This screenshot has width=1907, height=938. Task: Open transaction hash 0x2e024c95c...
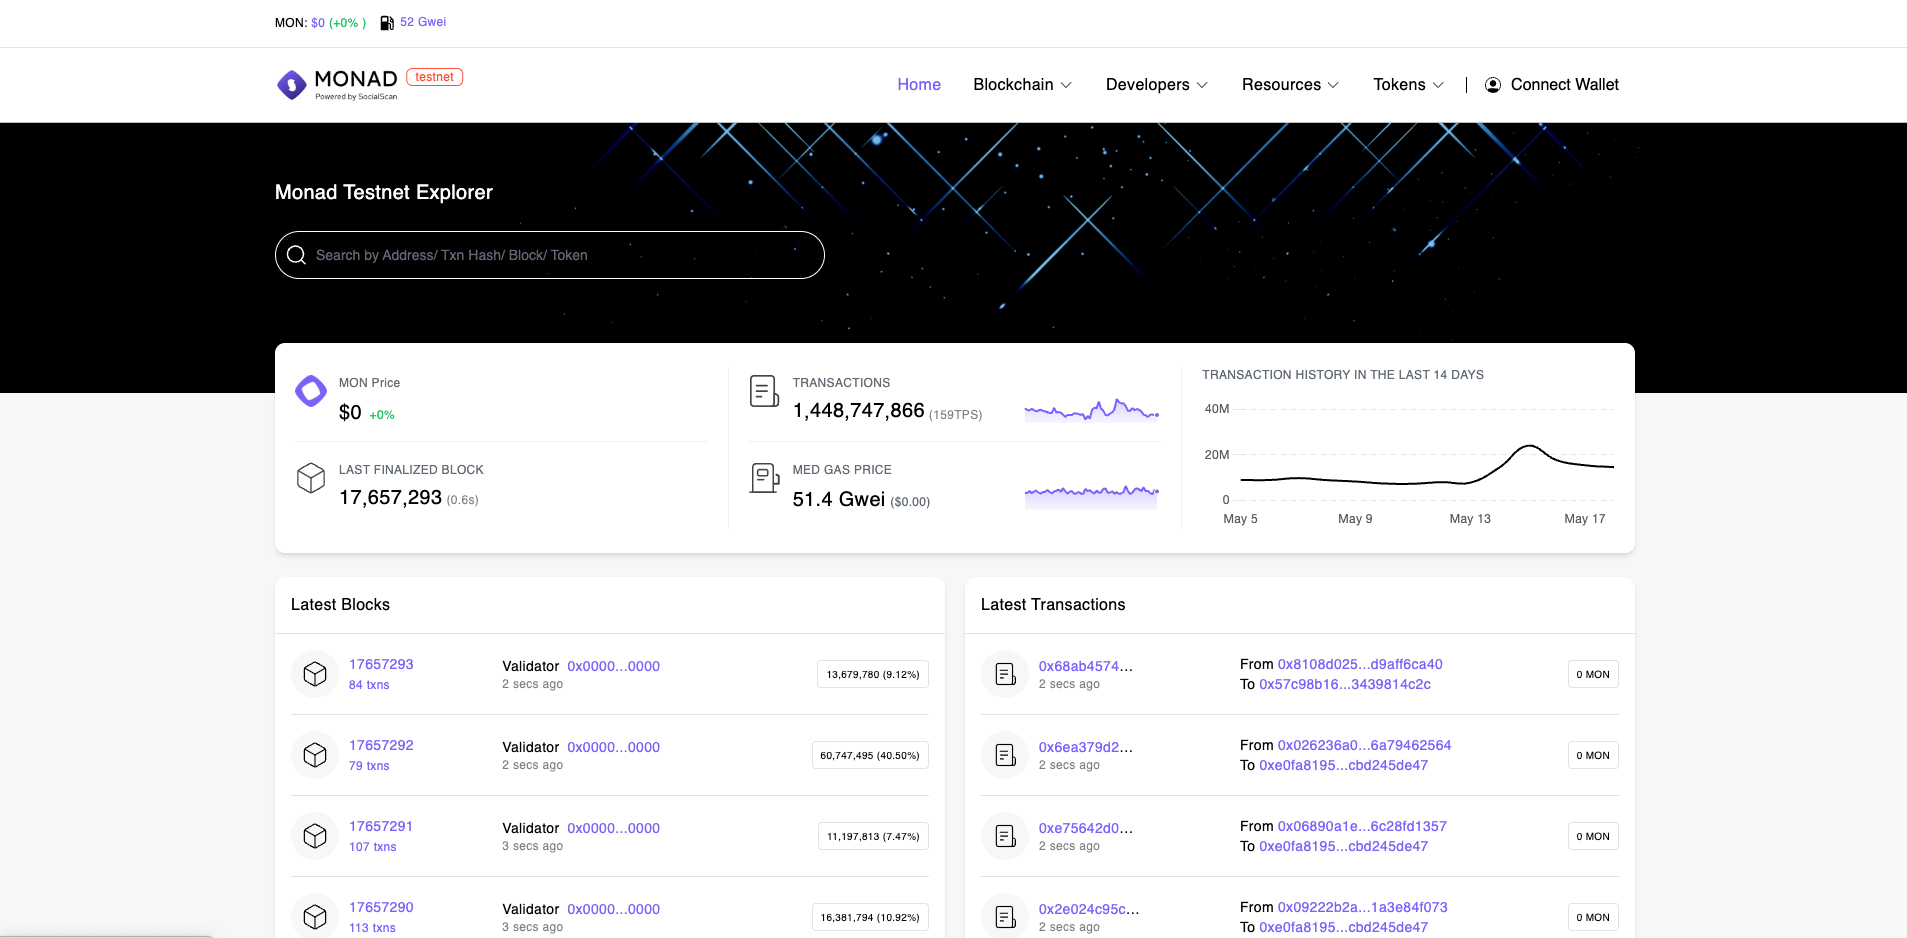[x=1089, y=909]
